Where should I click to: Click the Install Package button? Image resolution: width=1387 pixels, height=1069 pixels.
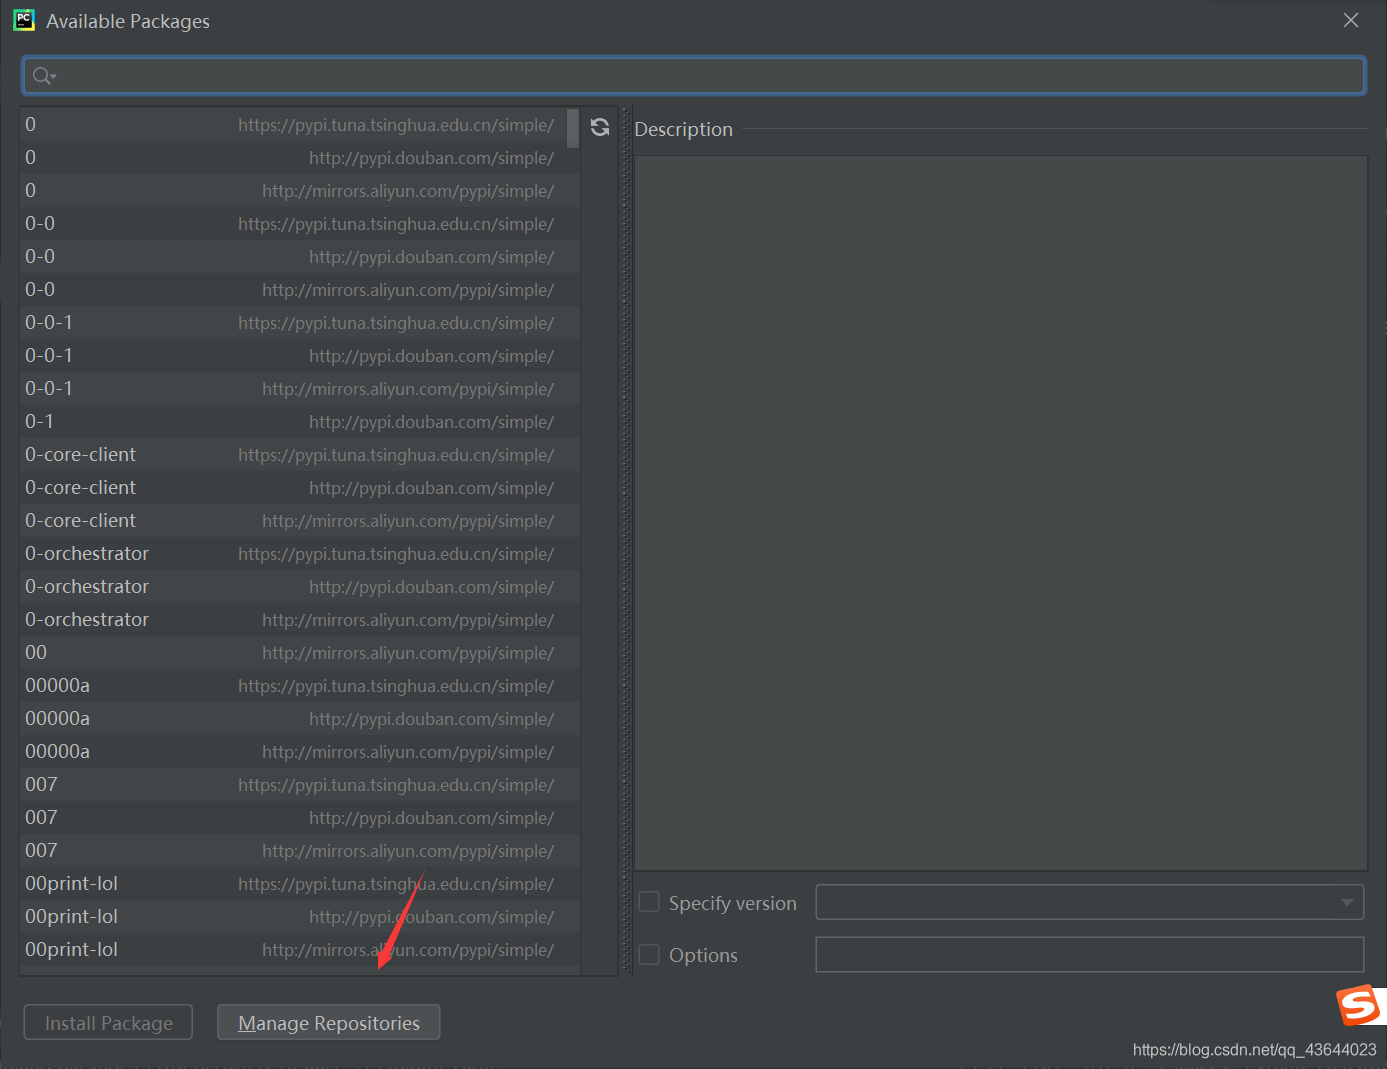[x=108, y=1022]
